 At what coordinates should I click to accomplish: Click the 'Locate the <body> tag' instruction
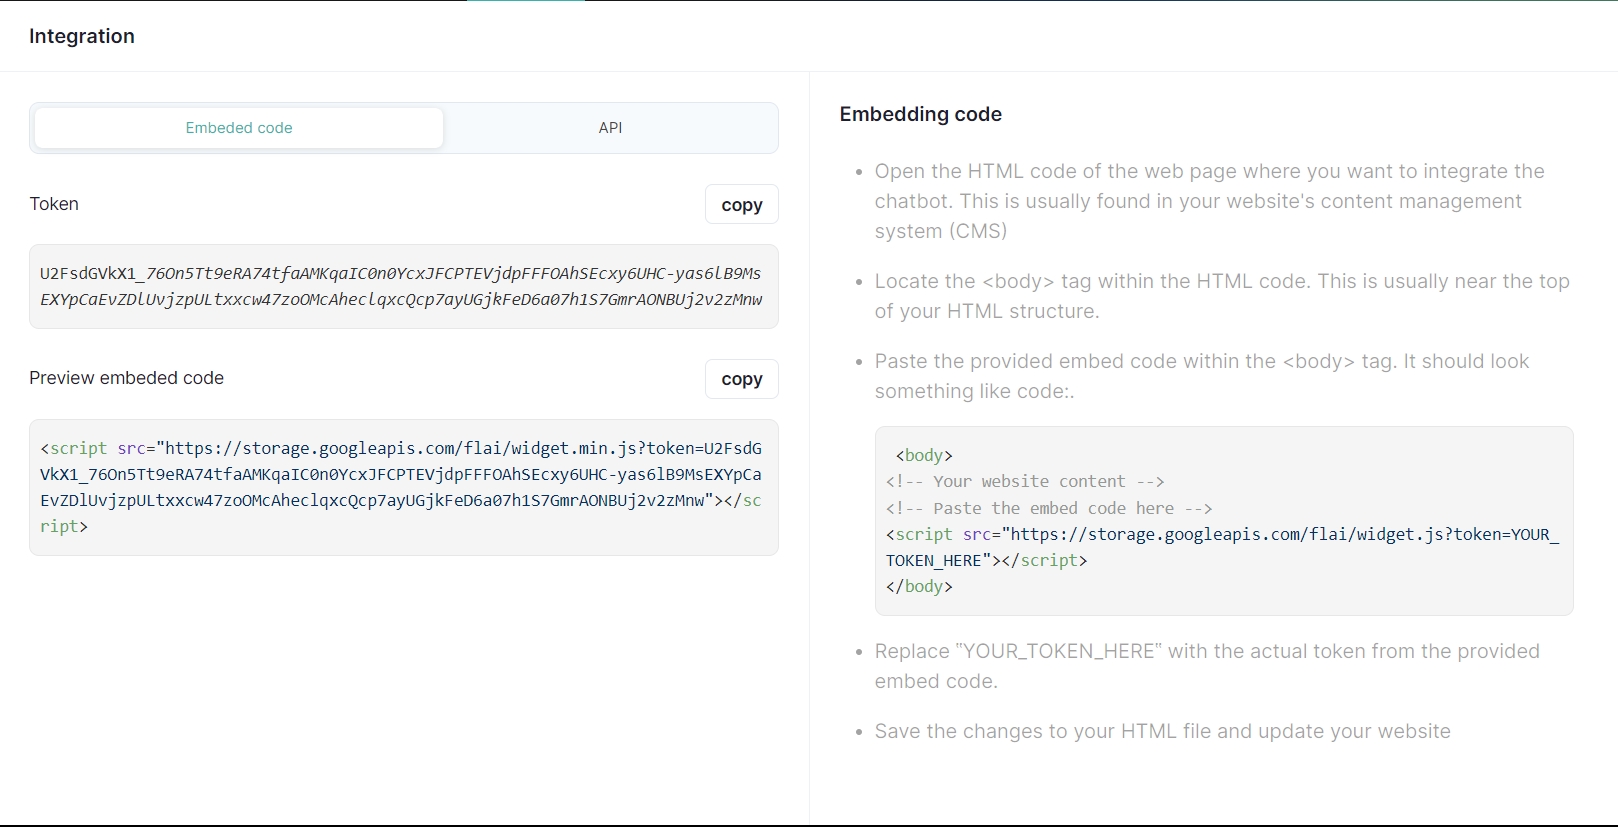tap(1221, 296)
